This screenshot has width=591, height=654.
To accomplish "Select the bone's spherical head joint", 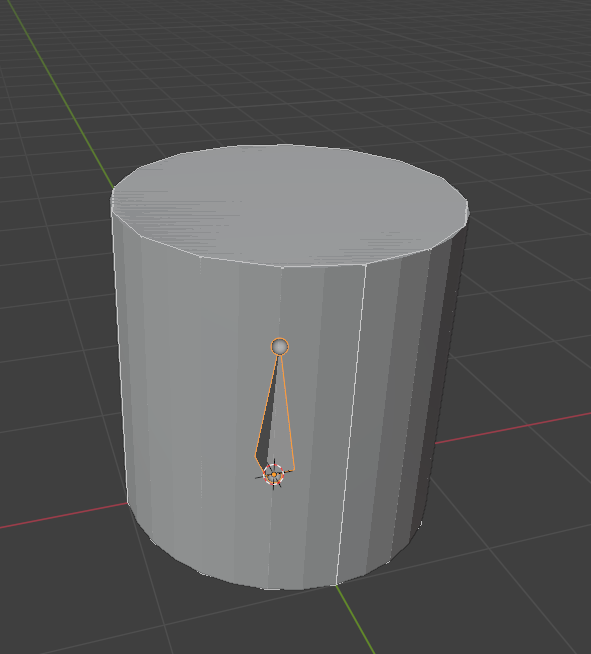I will 279,347.
